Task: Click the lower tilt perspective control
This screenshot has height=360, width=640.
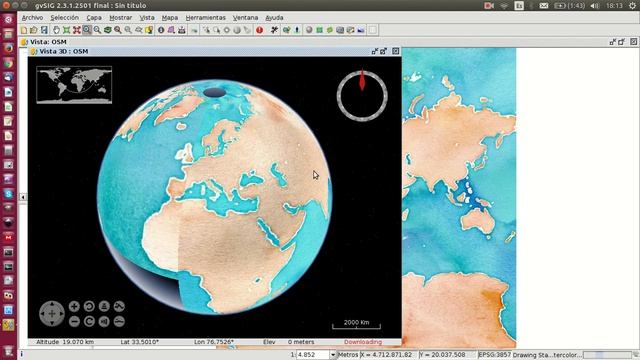Action: (104, 322)
